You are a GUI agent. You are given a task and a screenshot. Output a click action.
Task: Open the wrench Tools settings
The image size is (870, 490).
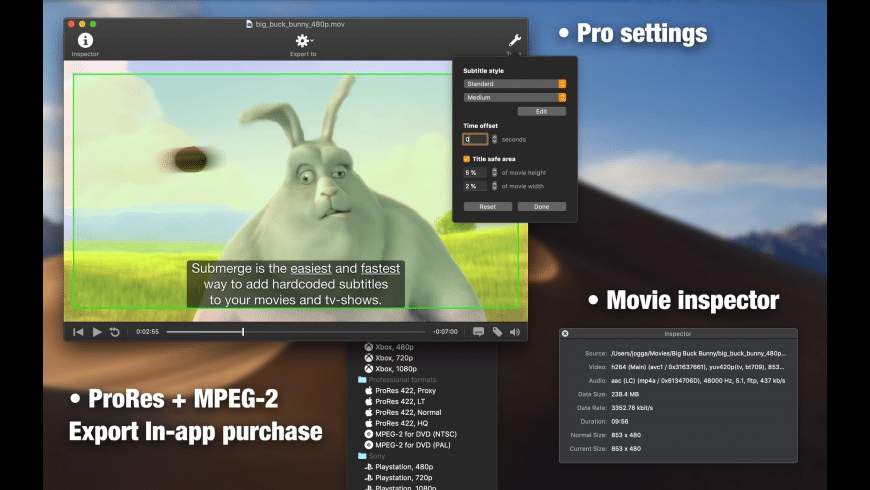tap(514, 41)
